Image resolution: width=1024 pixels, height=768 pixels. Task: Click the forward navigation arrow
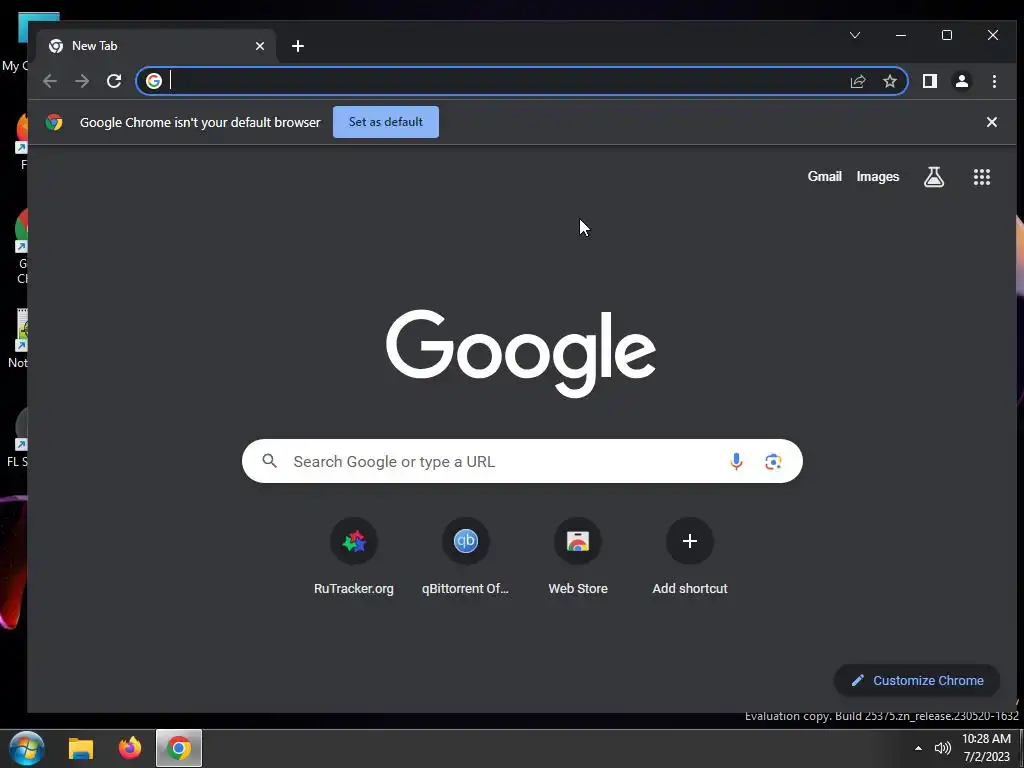coord(82,81)
